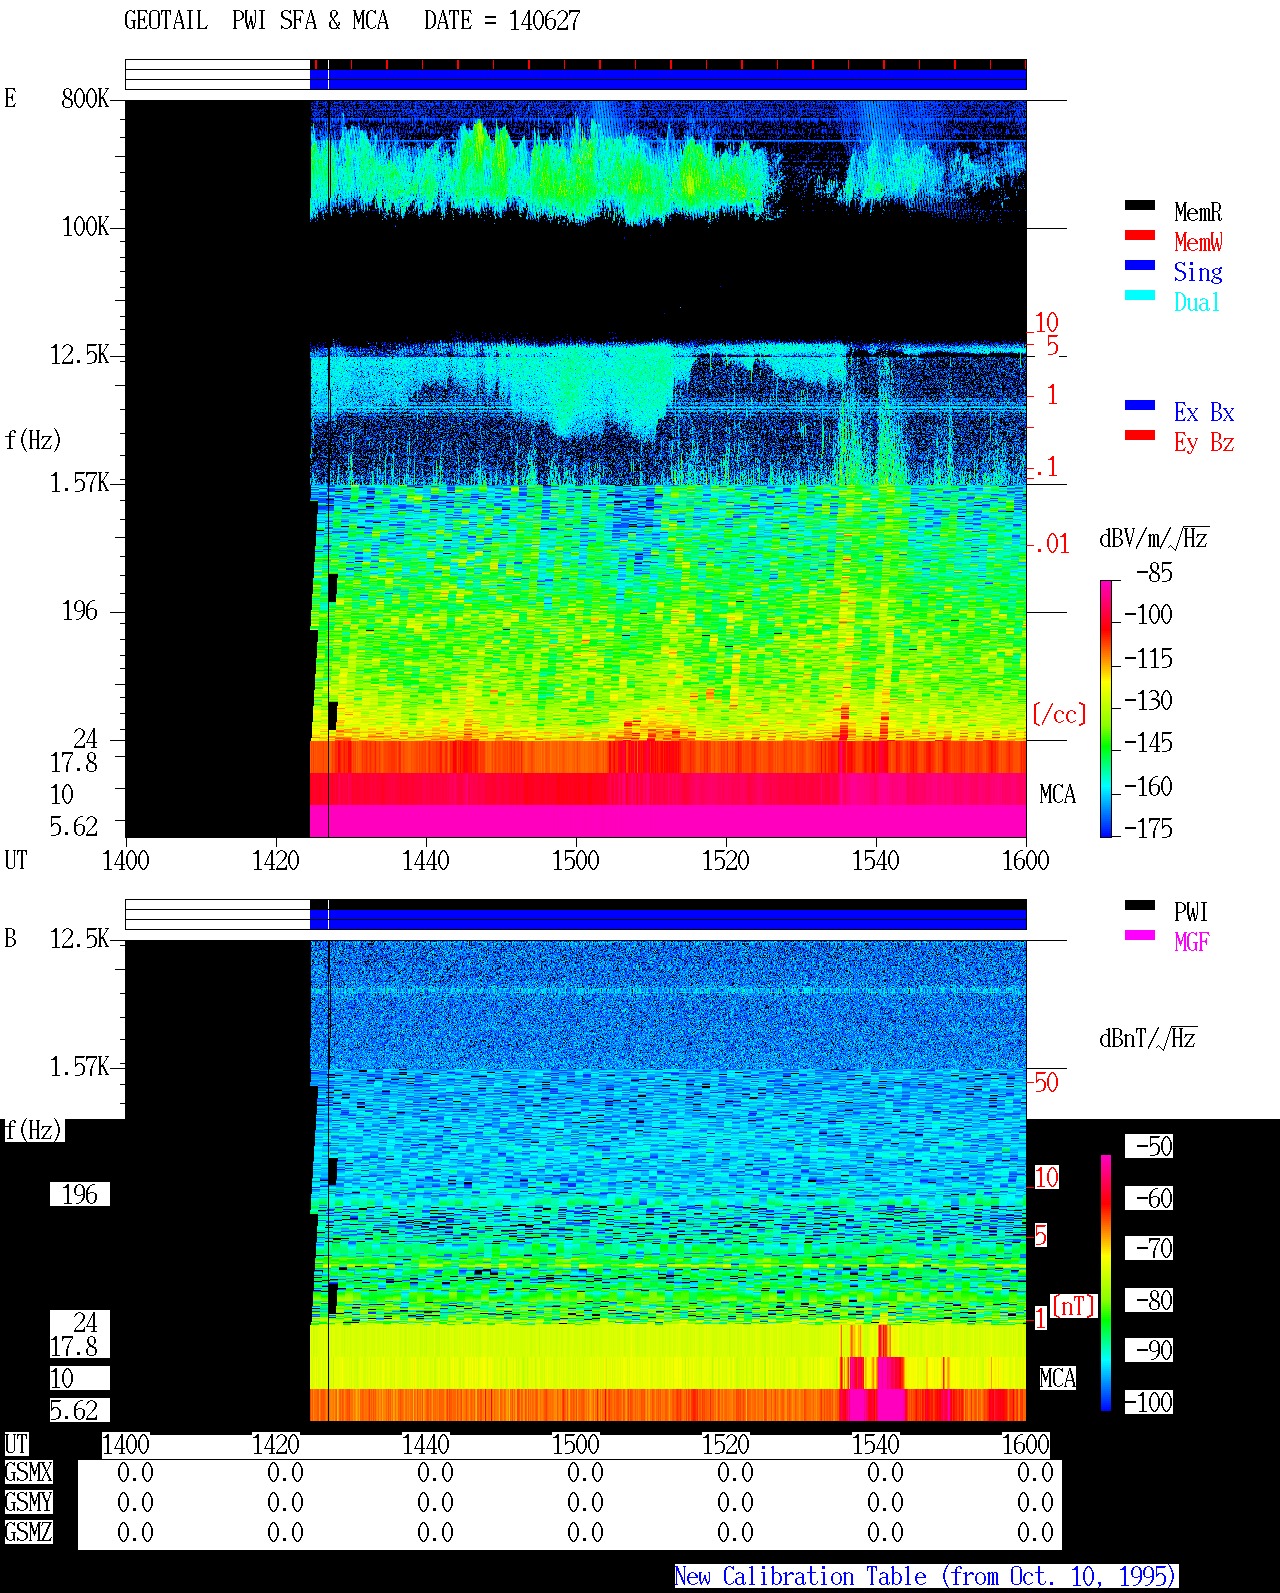Click the "GSMX" row label
This screenshot has height=1593, width=1280.
(x=28, y=1473)
